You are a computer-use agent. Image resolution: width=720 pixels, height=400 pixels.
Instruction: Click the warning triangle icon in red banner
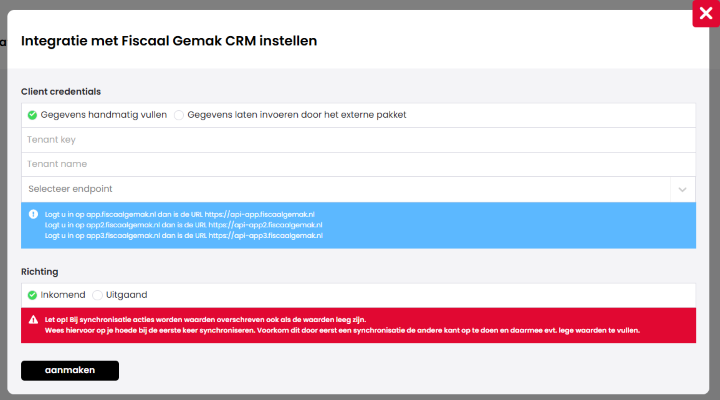click(x=33, y=320)
